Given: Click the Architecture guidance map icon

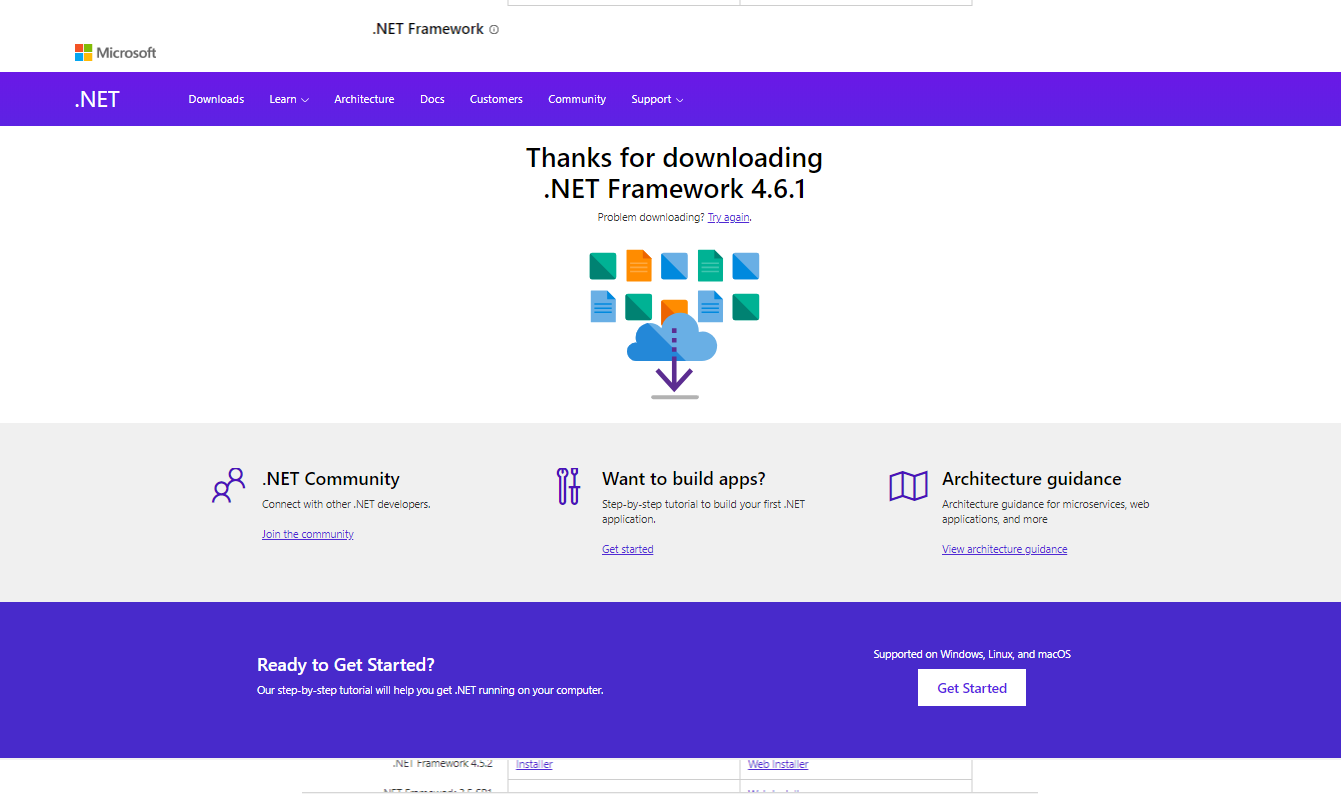Looking at the screenshot, I should (909, 486).
